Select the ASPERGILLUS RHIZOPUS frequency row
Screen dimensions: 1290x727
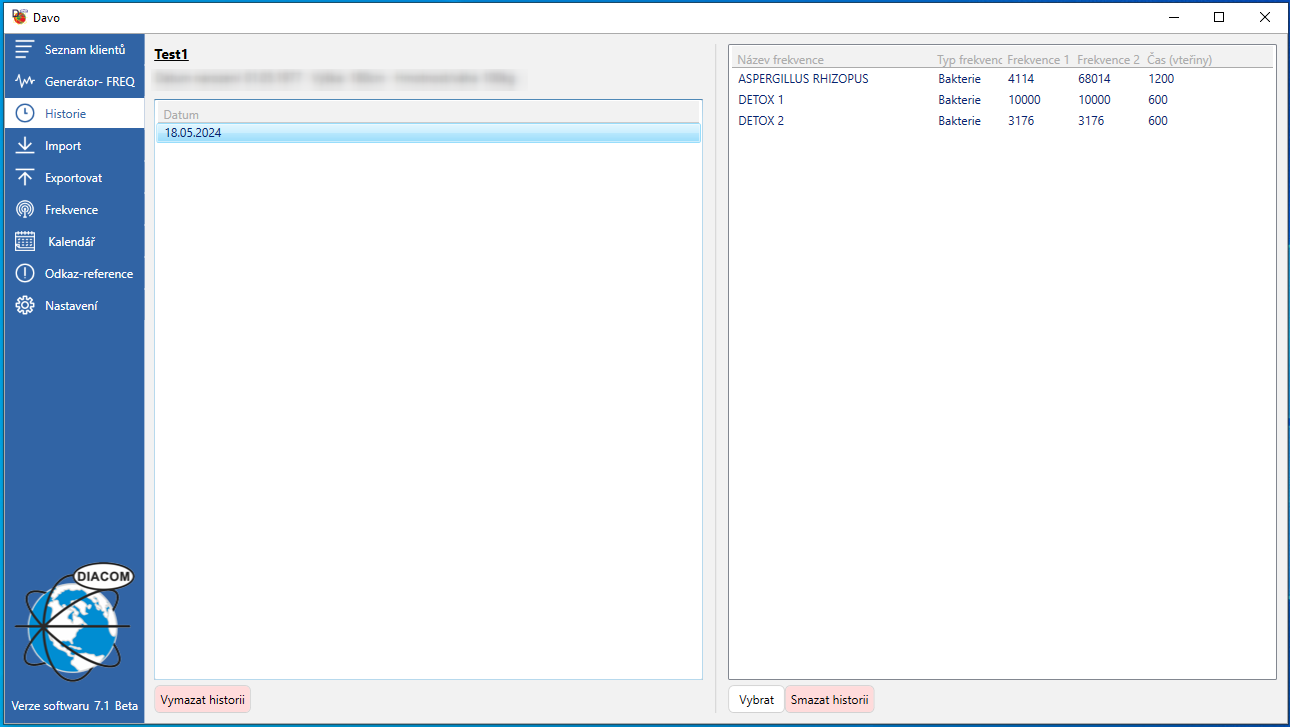[x=803, y=79]
